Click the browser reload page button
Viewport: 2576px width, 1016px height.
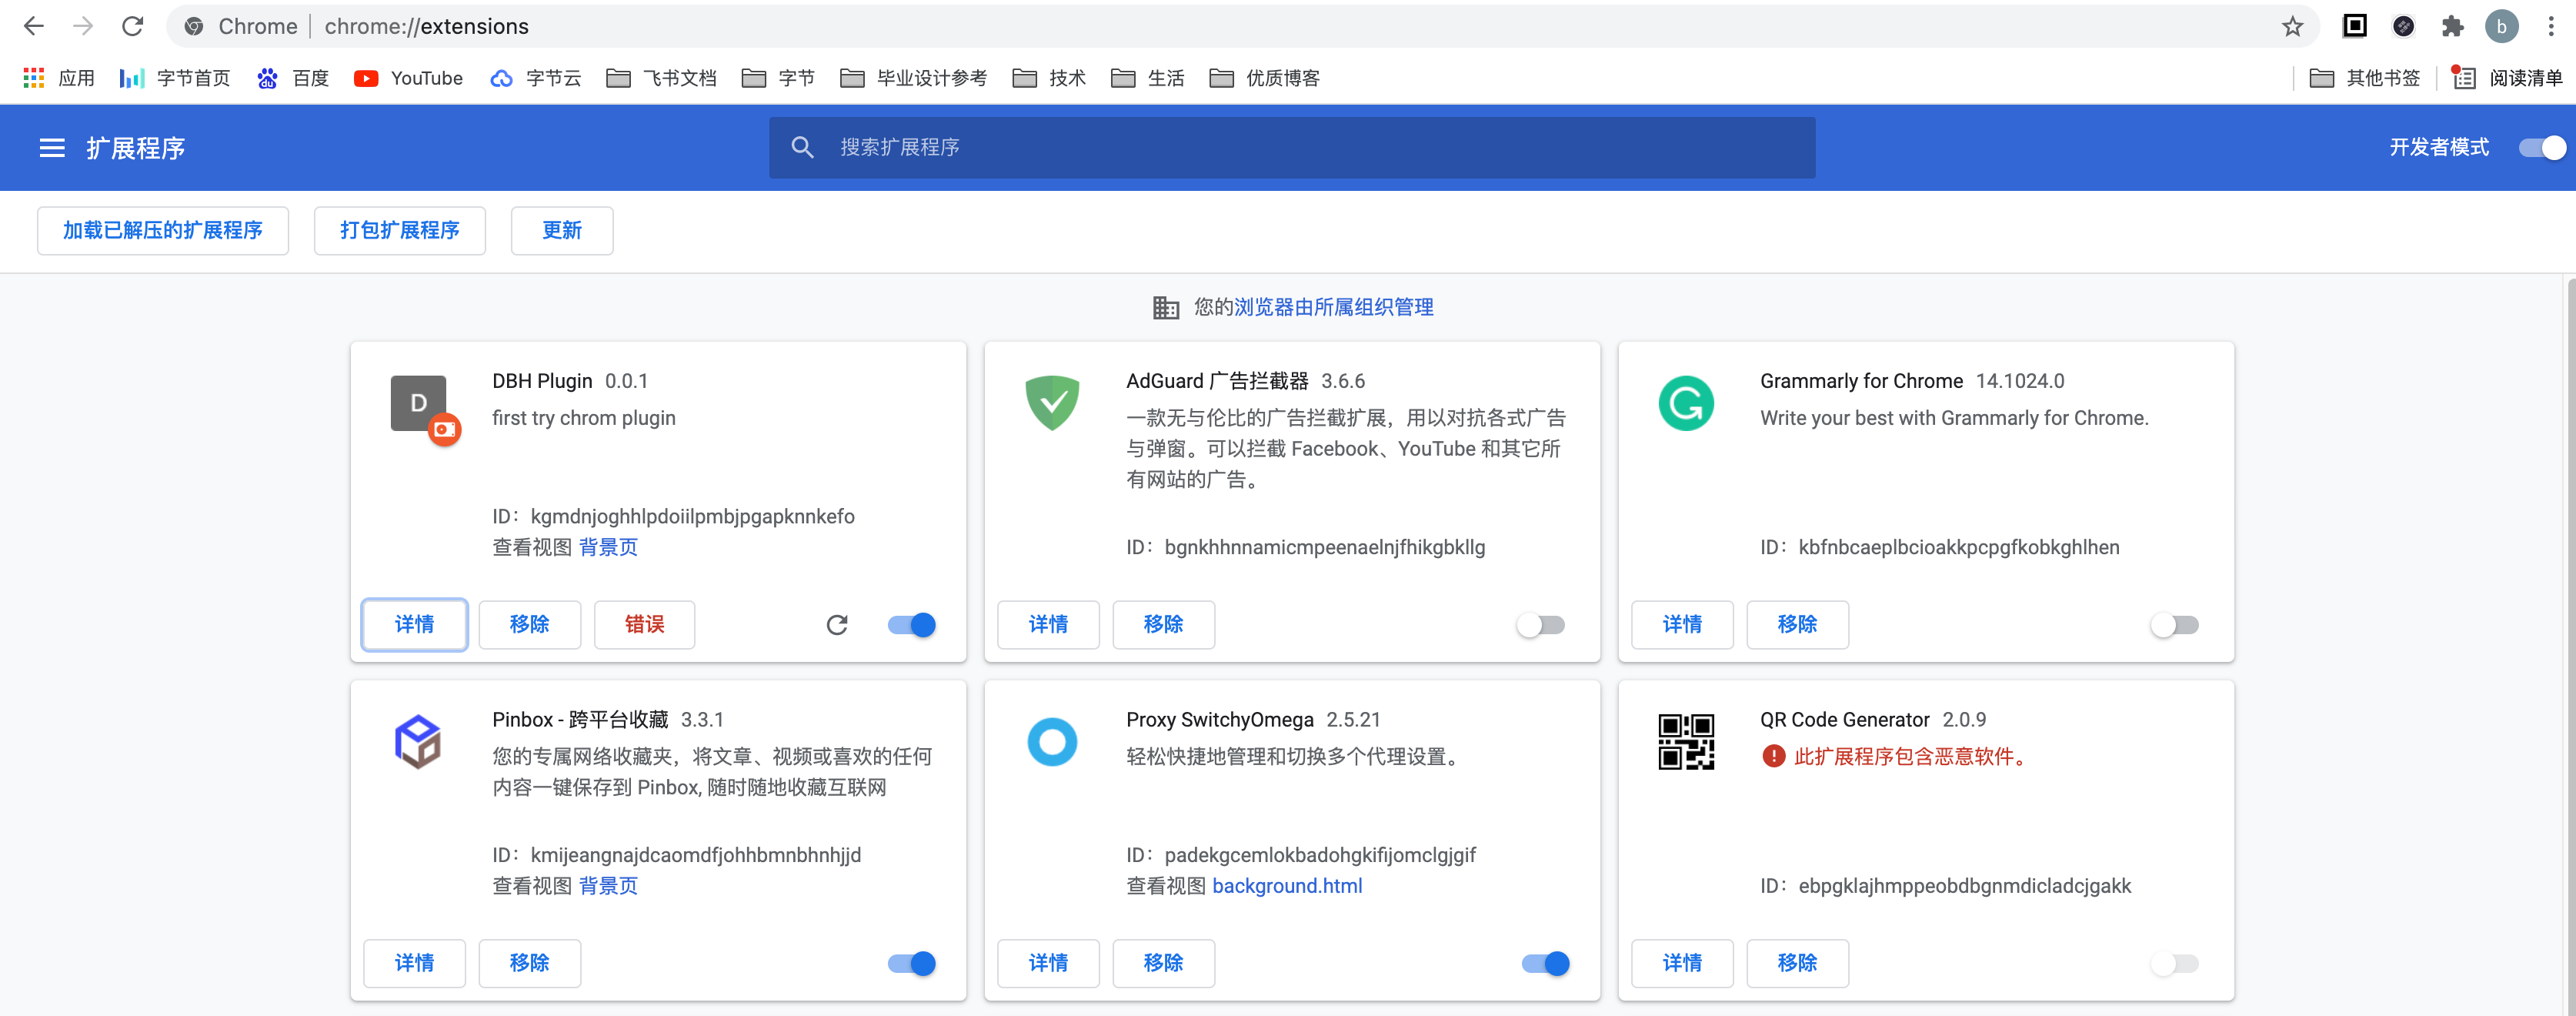click(x=133, y=27)
